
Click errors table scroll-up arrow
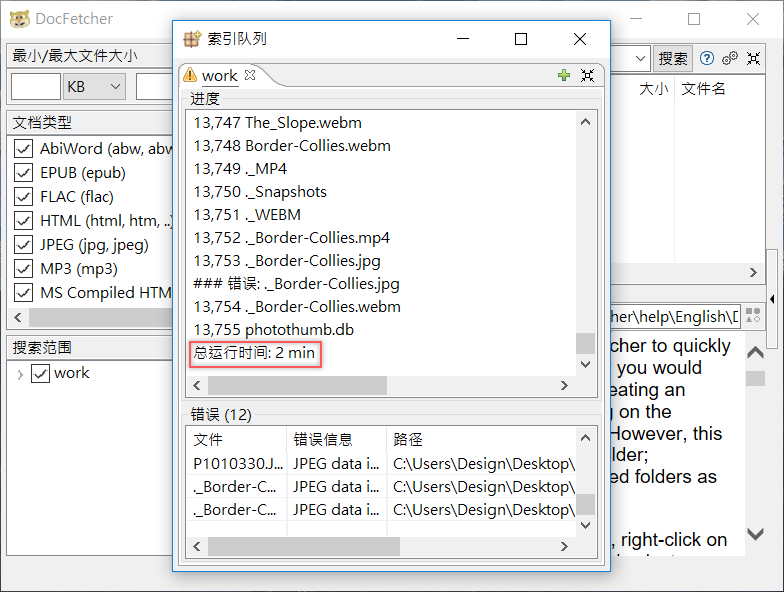(x=586, y=438)
